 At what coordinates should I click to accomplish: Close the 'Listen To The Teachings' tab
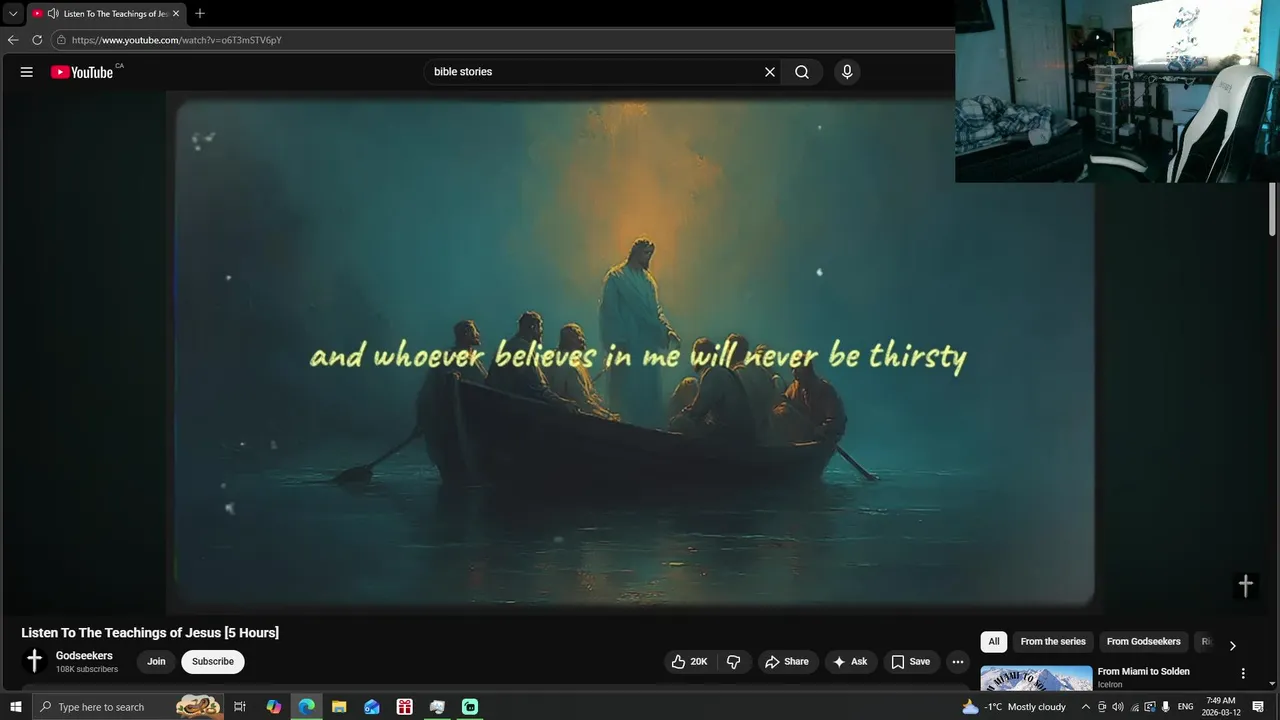(176, 14)
